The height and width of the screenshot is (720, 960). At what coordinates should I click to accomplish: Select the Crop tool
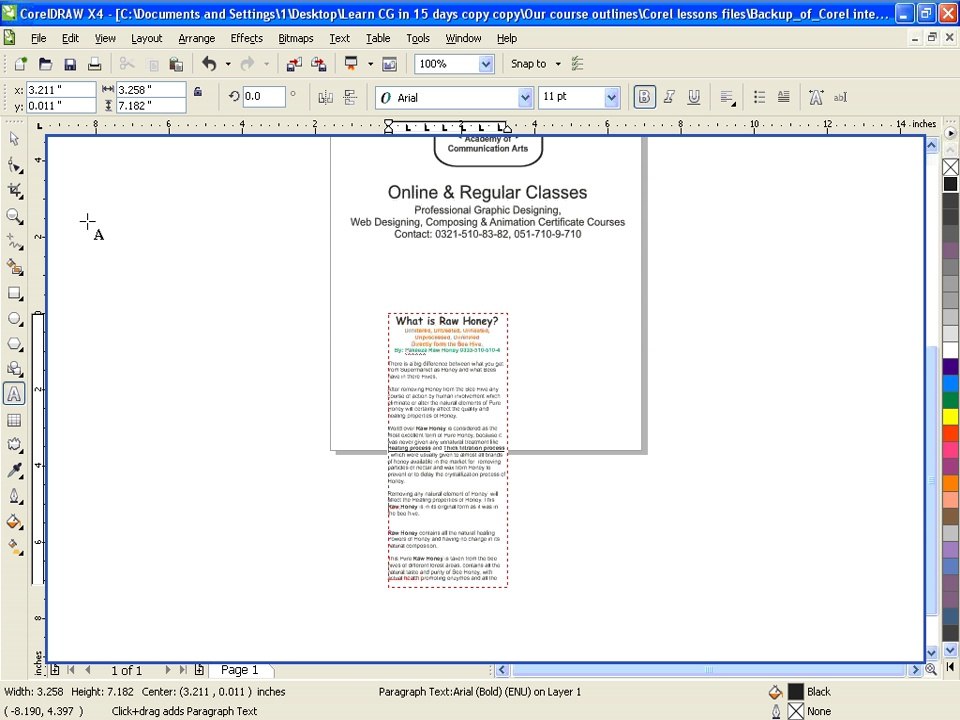[14, 190]
